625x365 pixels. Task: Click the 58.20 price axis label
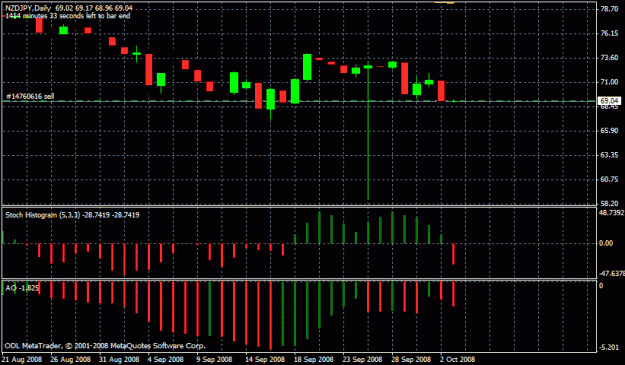[609, 204]
